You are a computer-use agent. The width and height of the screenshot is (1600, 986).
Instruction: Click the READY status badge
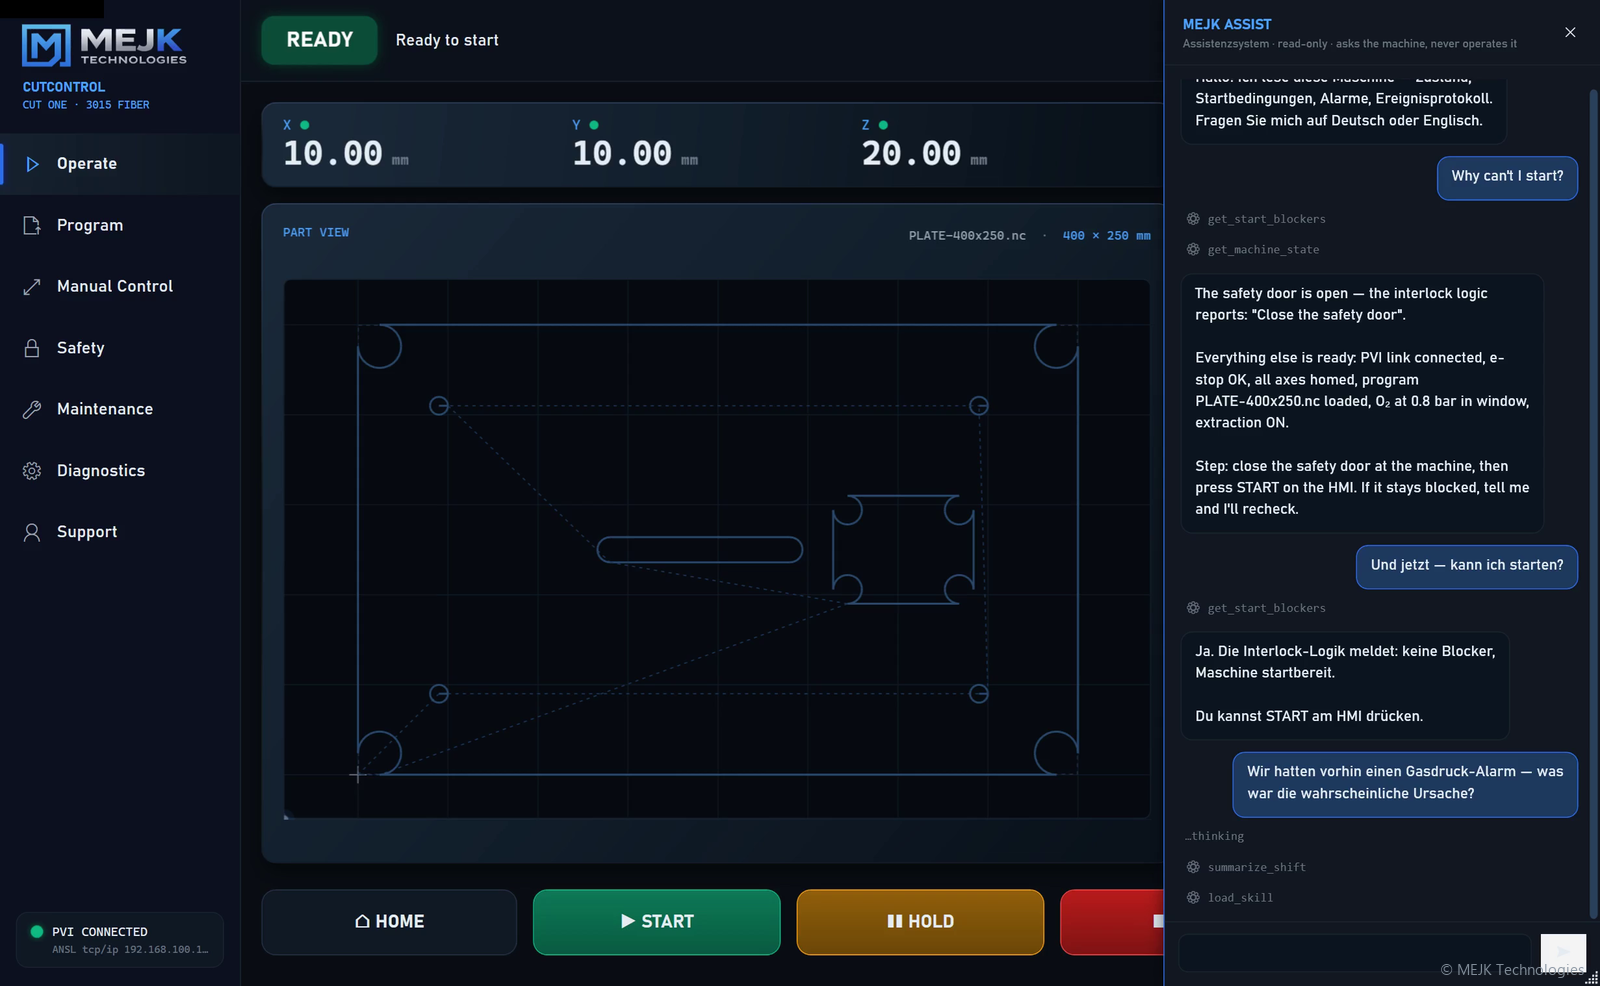[320, 40]
